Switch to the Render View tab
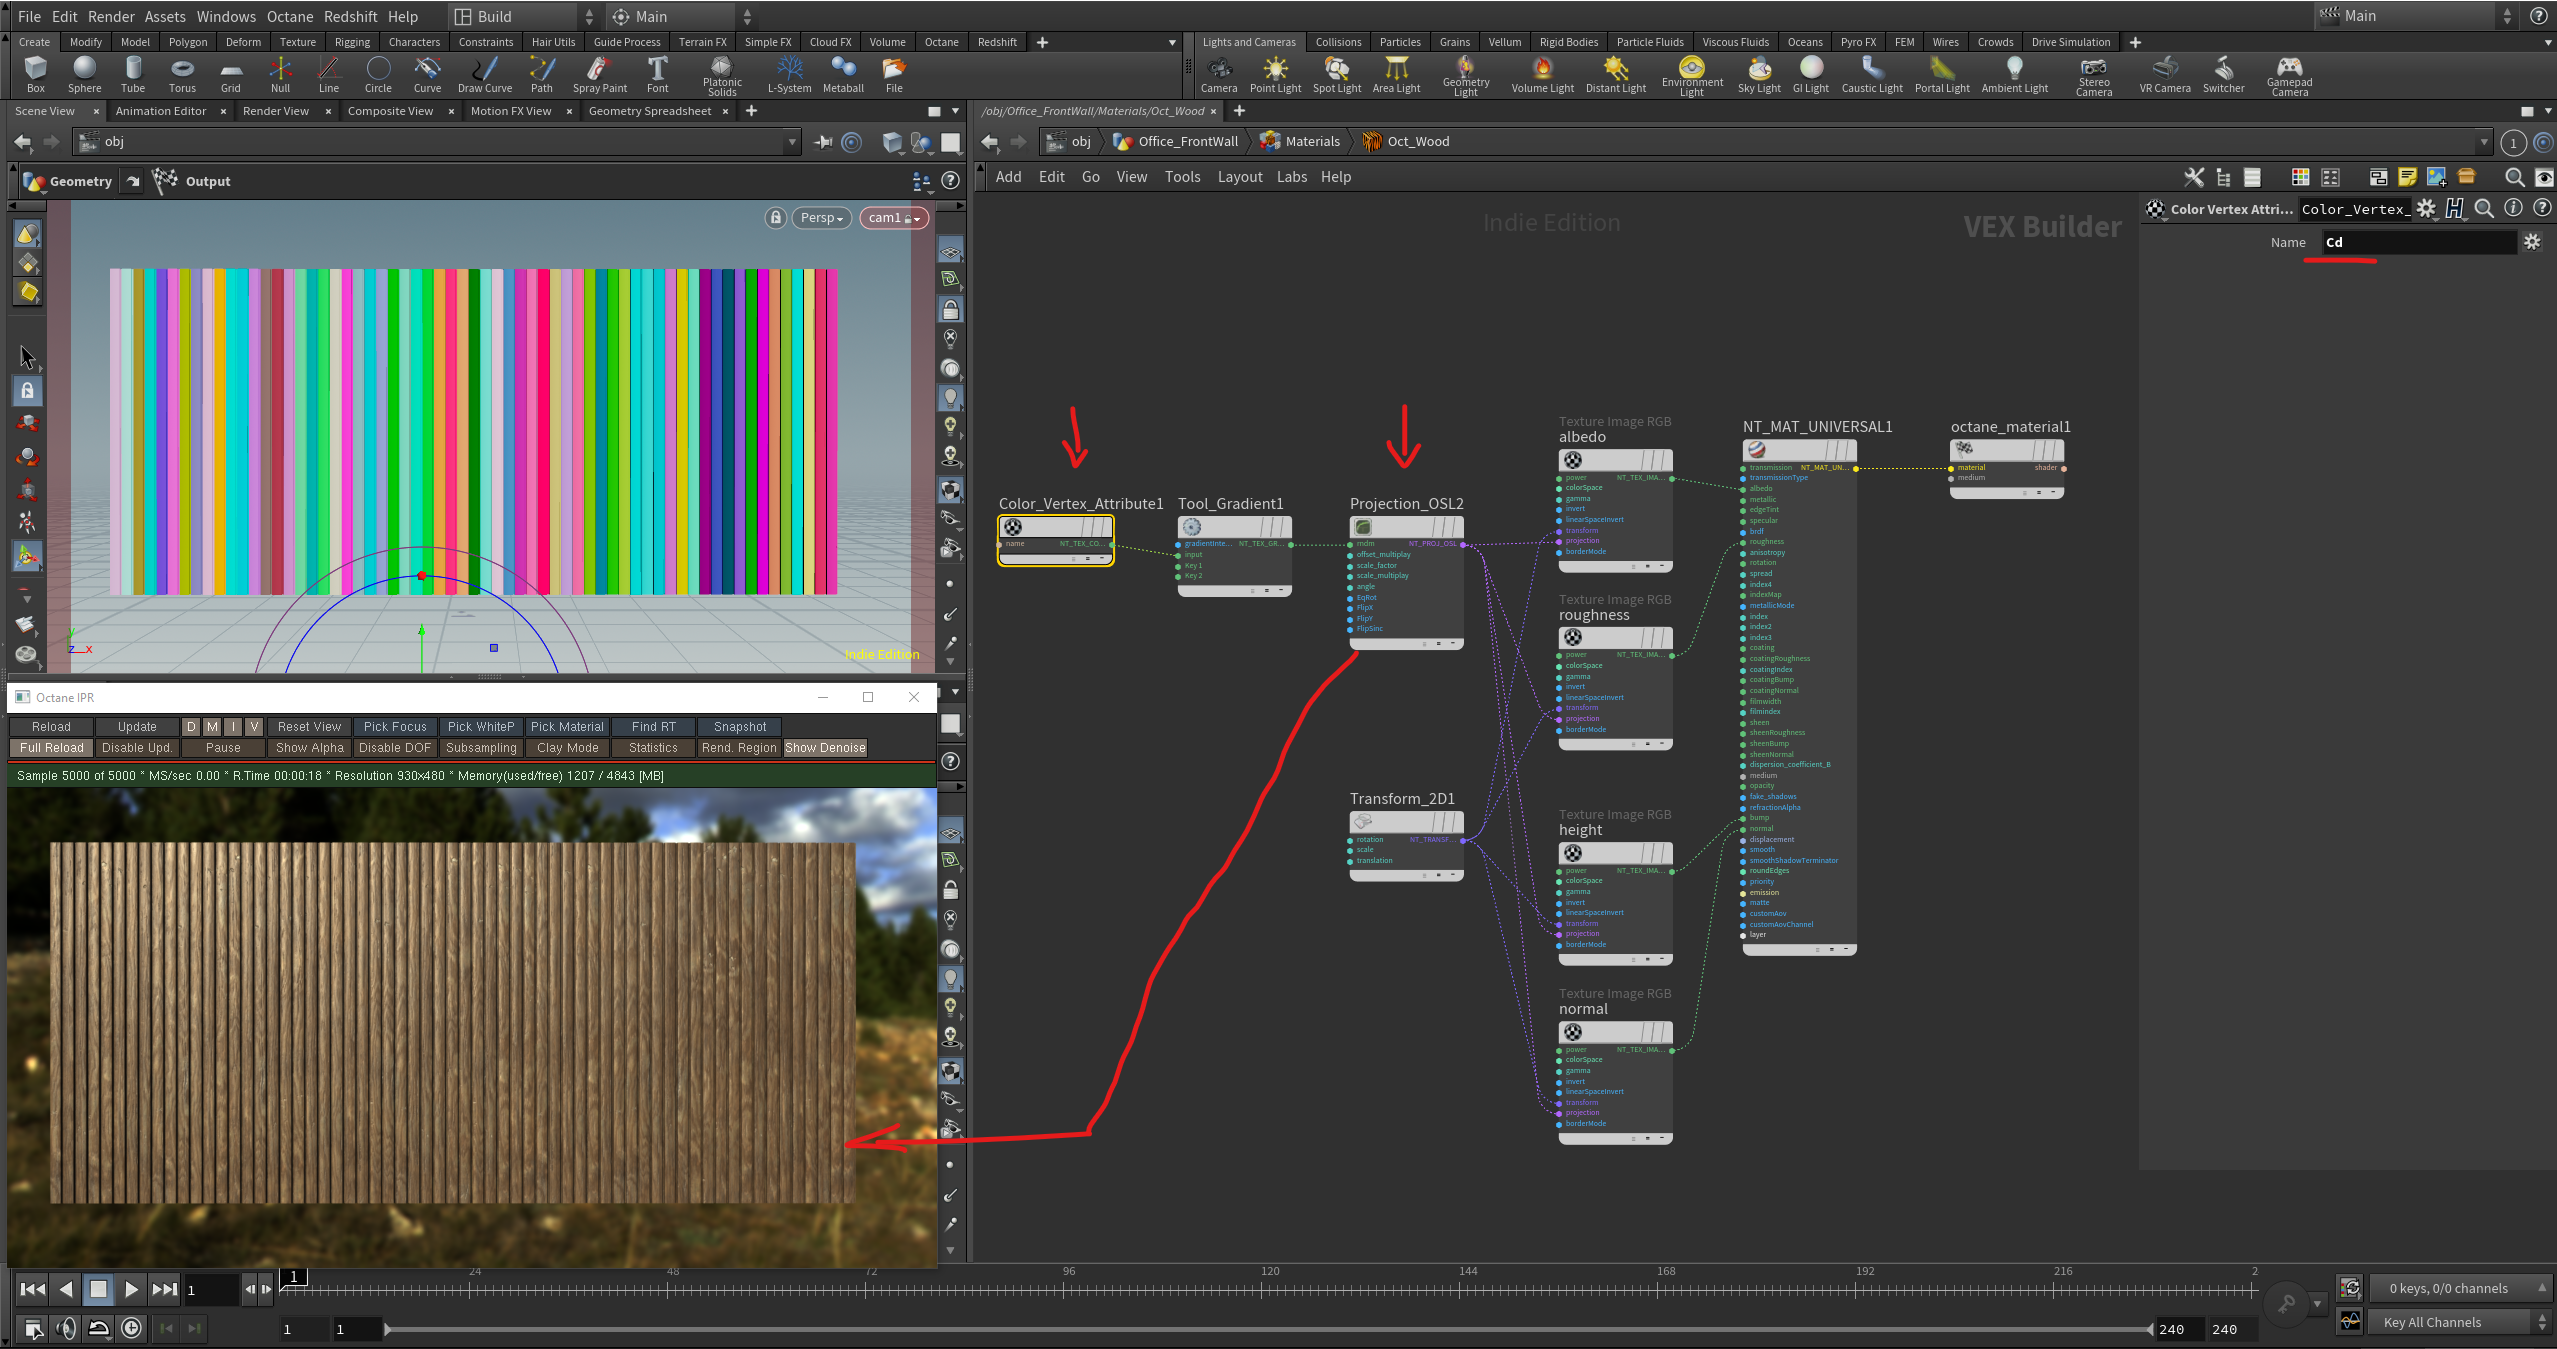The image size is (2557, 1349). [x=275, y=111]
